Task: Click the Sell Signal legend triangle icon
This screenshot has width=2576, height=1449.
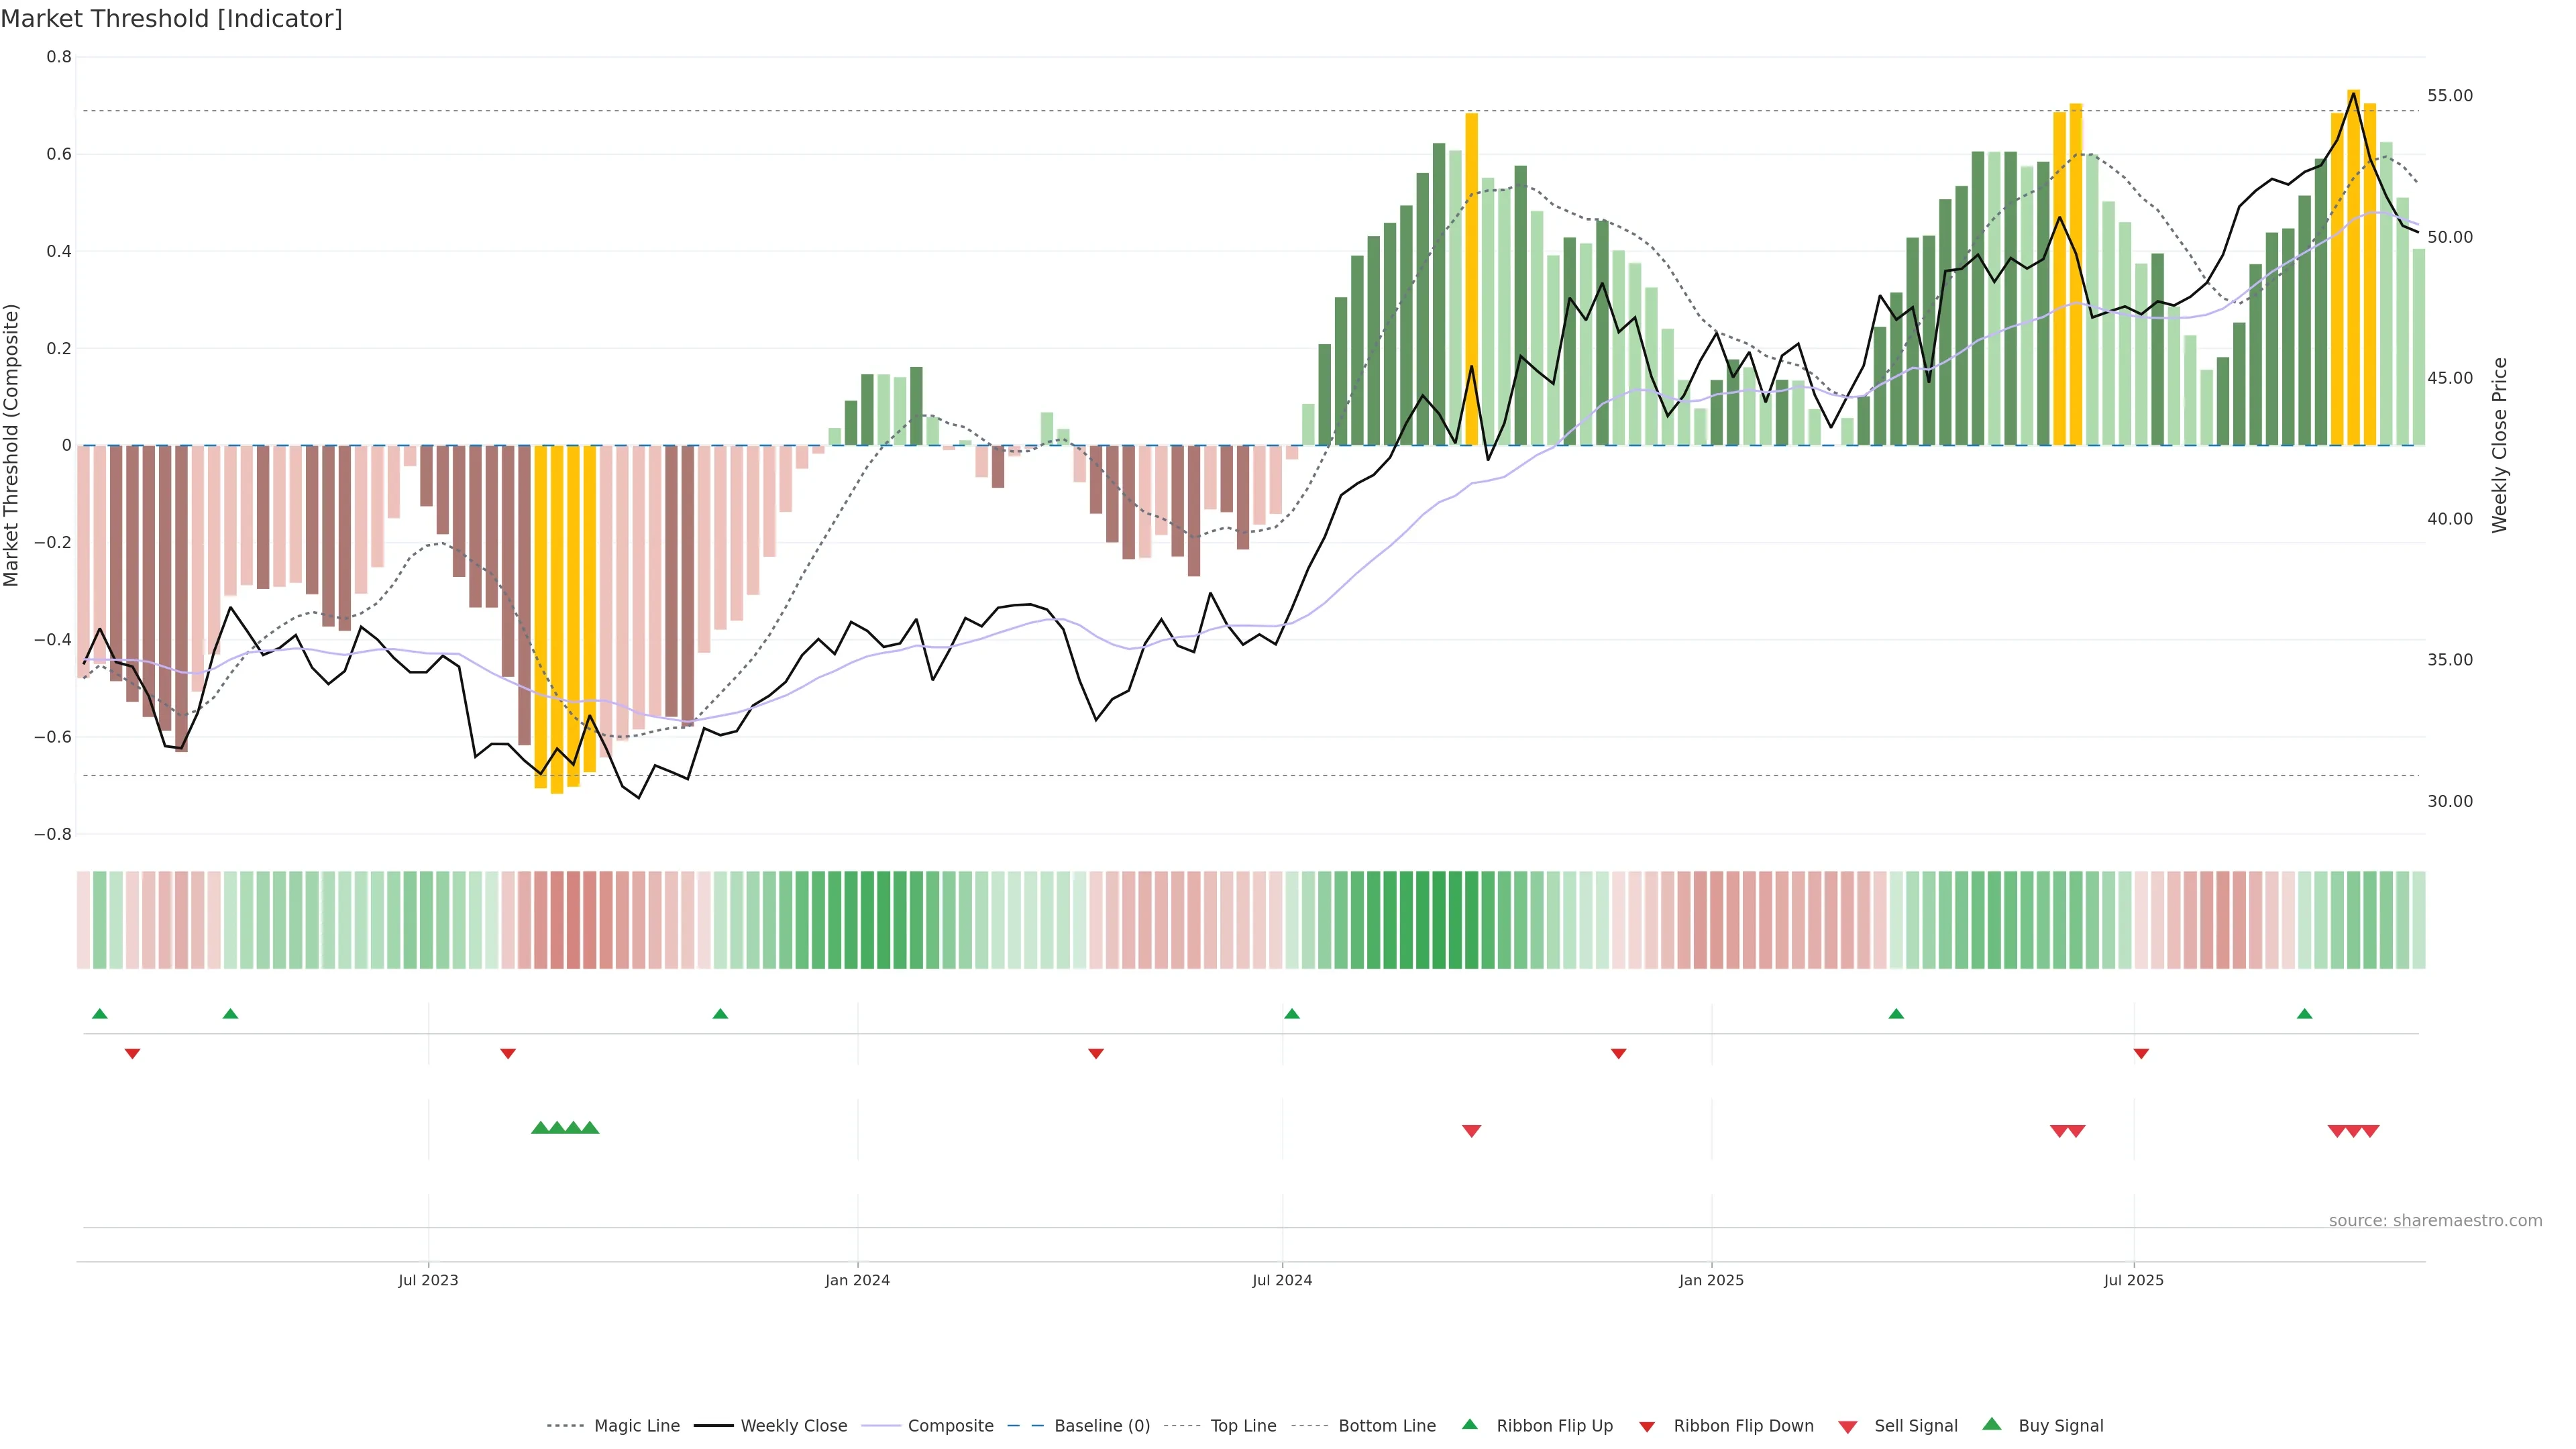Action: [x=1847, y=1427]
